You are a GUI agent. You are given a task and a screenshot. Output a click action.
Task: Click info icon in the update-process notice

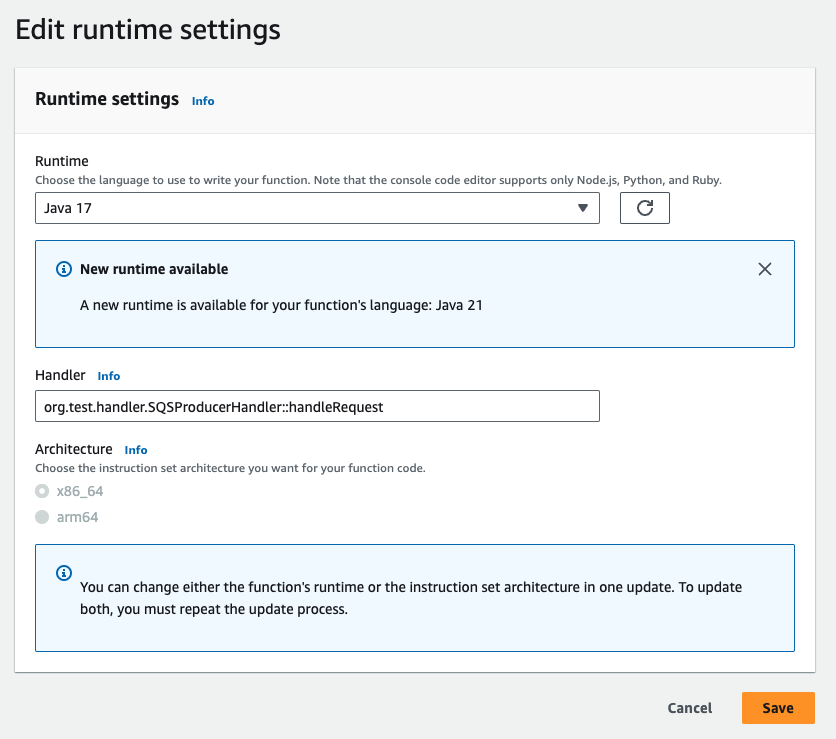(64, 573)
